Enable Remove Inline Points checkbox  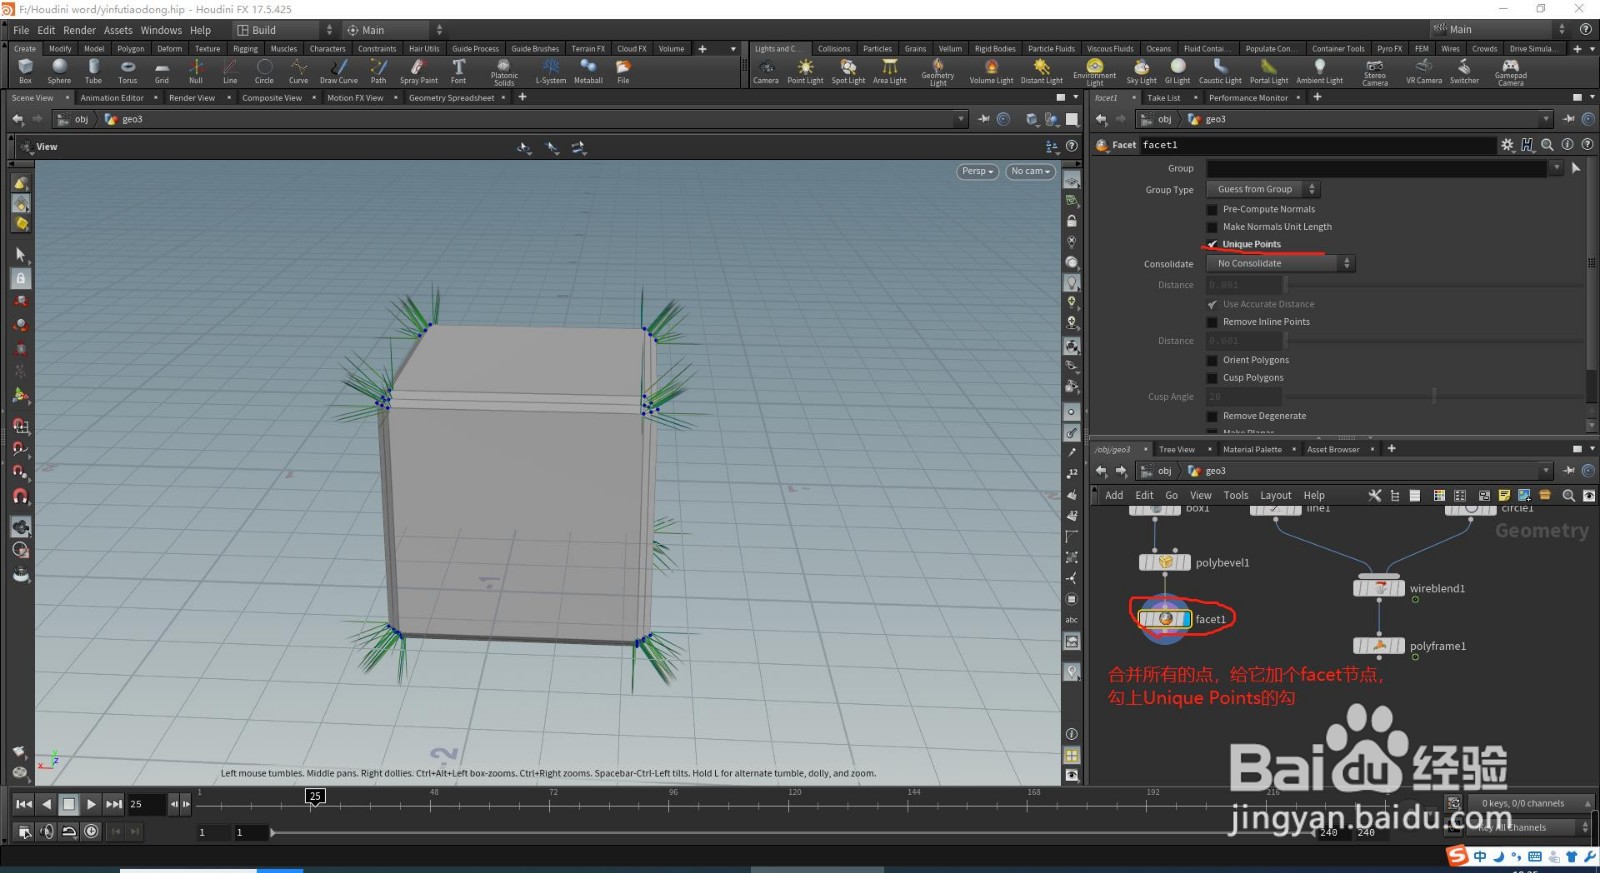point(1212,322)
